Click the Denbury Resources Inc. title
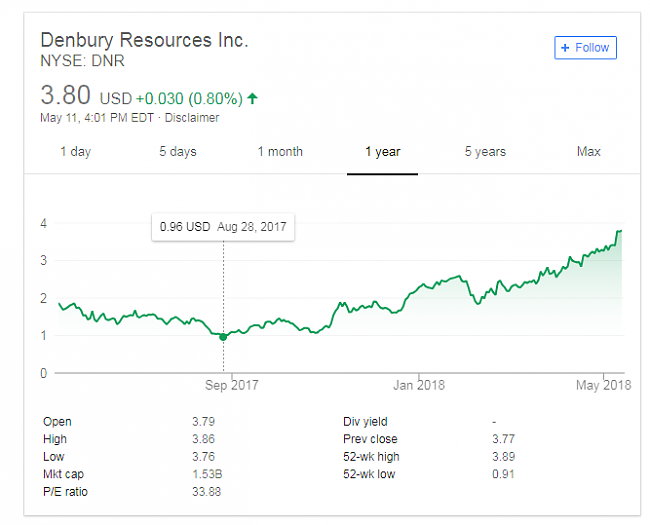The image size is (650, 525). point(144,40)
